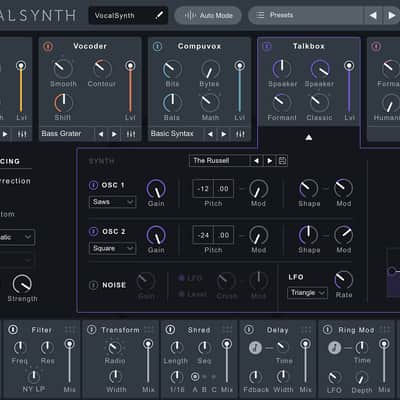This screenshot has width=400, height=400.
Task: Click OSC 2 pitch semitone field -24
Action: (x=203, y=235)
